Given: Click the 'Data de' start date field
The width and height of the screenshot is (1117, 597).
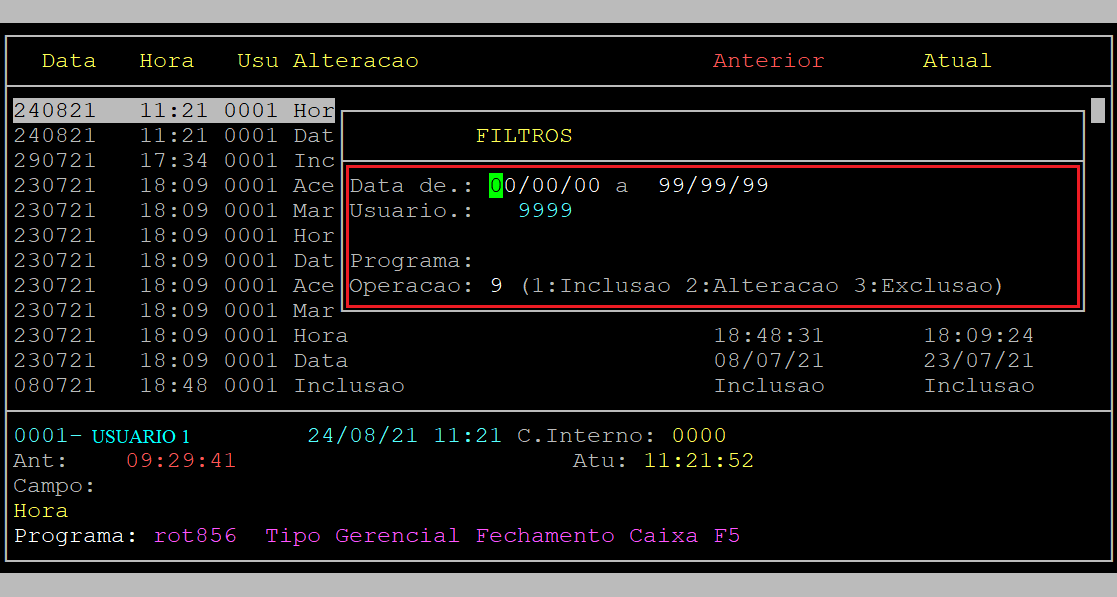Looking at the screenshot, I should pyautogui.click(x=544, y=186).
